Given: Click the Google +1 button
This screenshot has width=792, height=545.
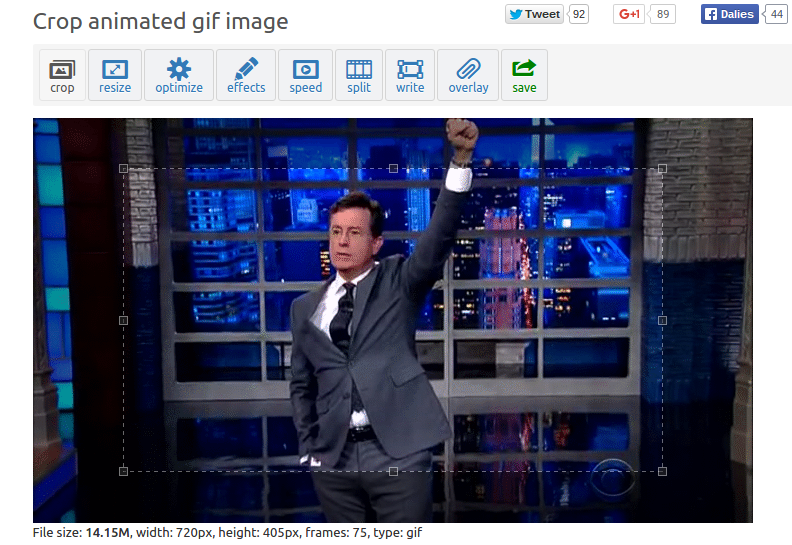Looking at the screenshot, I should pos(629,14).
